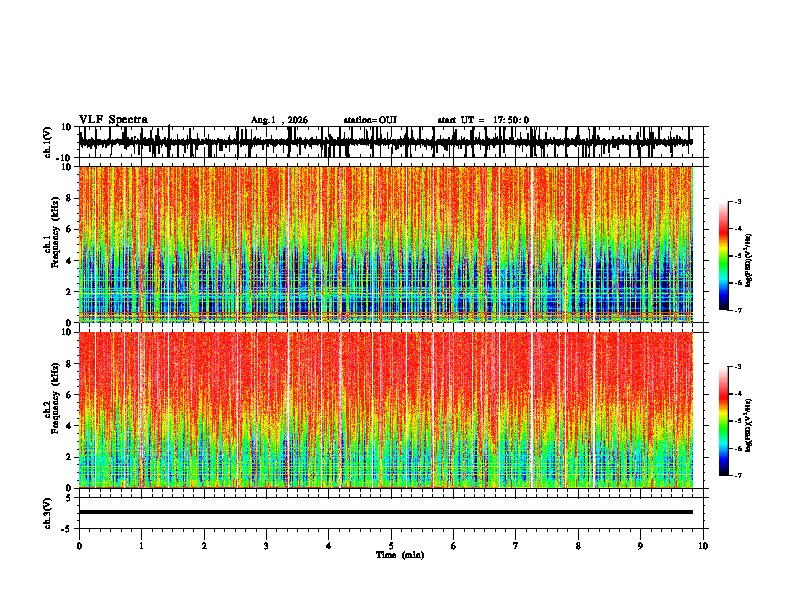Click the ch.1 color bar "log(PSD)" label

pos(749,260)
